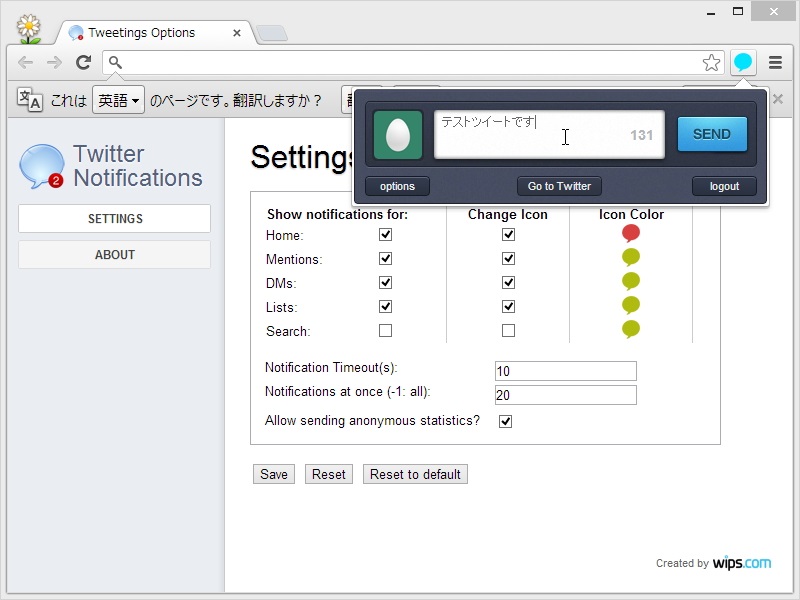Click the egg avatar in the tweet popup

click(x=397, y=135)
